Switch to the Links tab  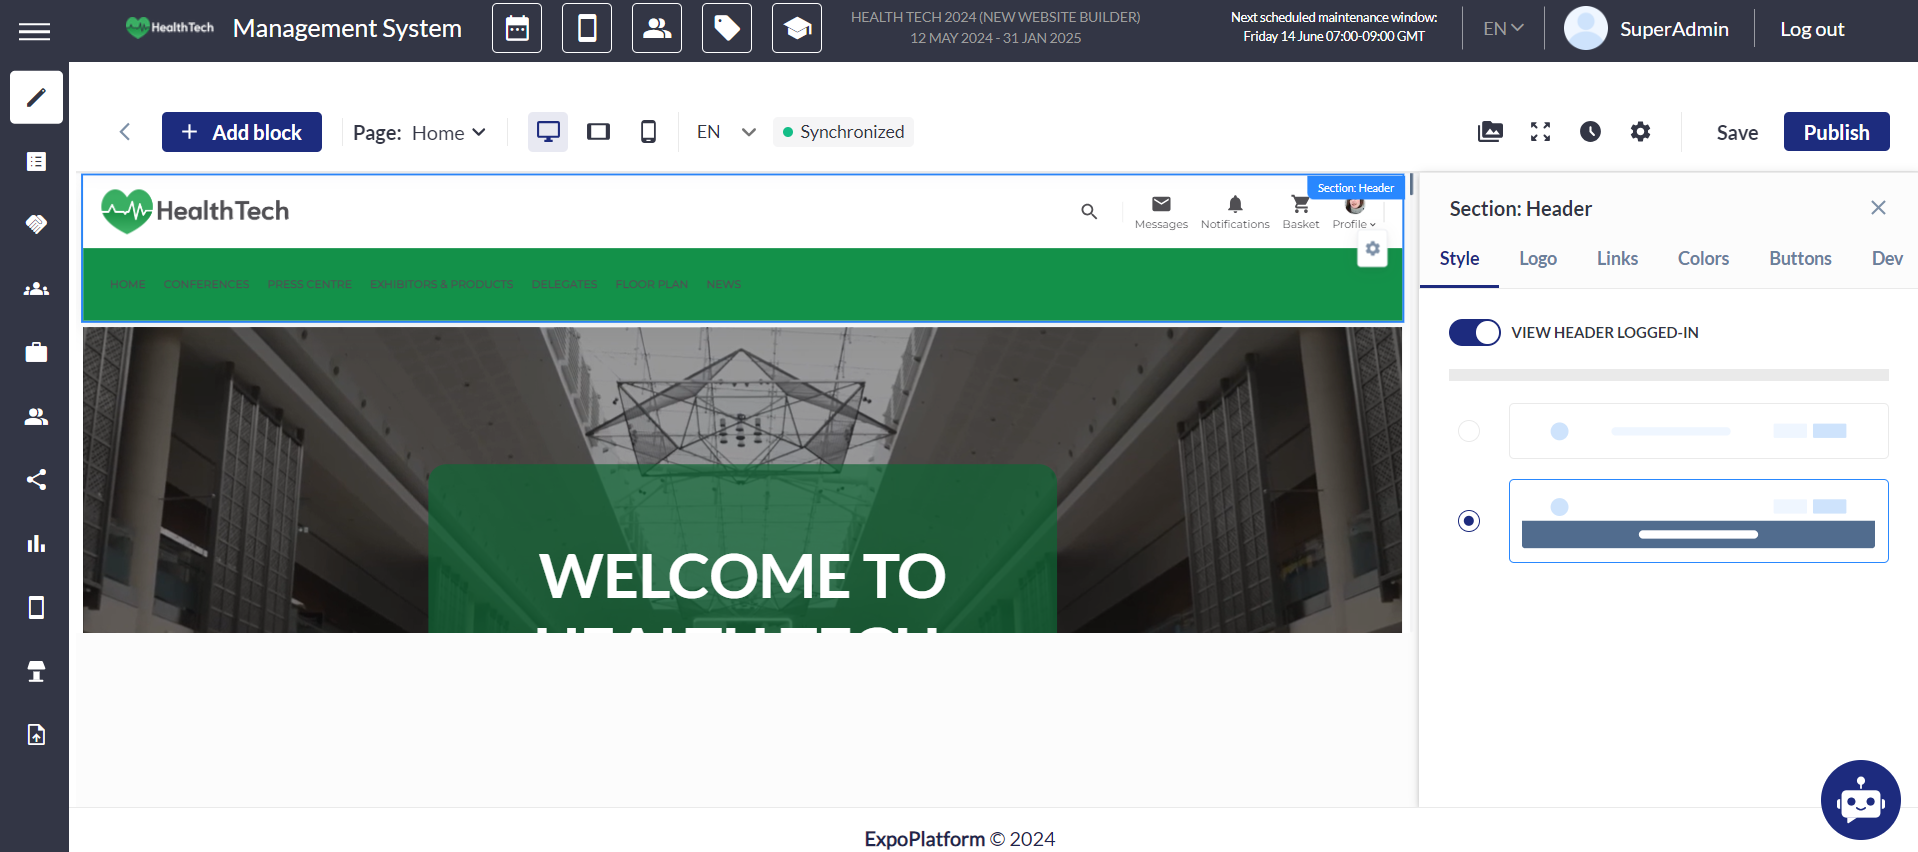pyautogui.click(x=1617, y=259)
